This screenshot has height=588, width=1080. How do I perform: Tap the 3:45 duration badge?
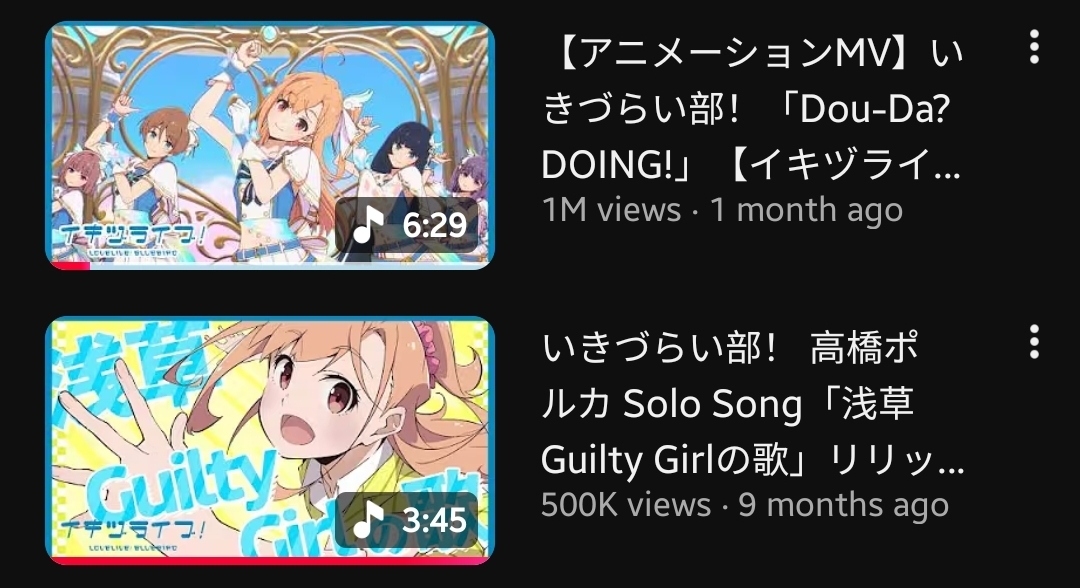pyautogui.click(x=406, y=520)
